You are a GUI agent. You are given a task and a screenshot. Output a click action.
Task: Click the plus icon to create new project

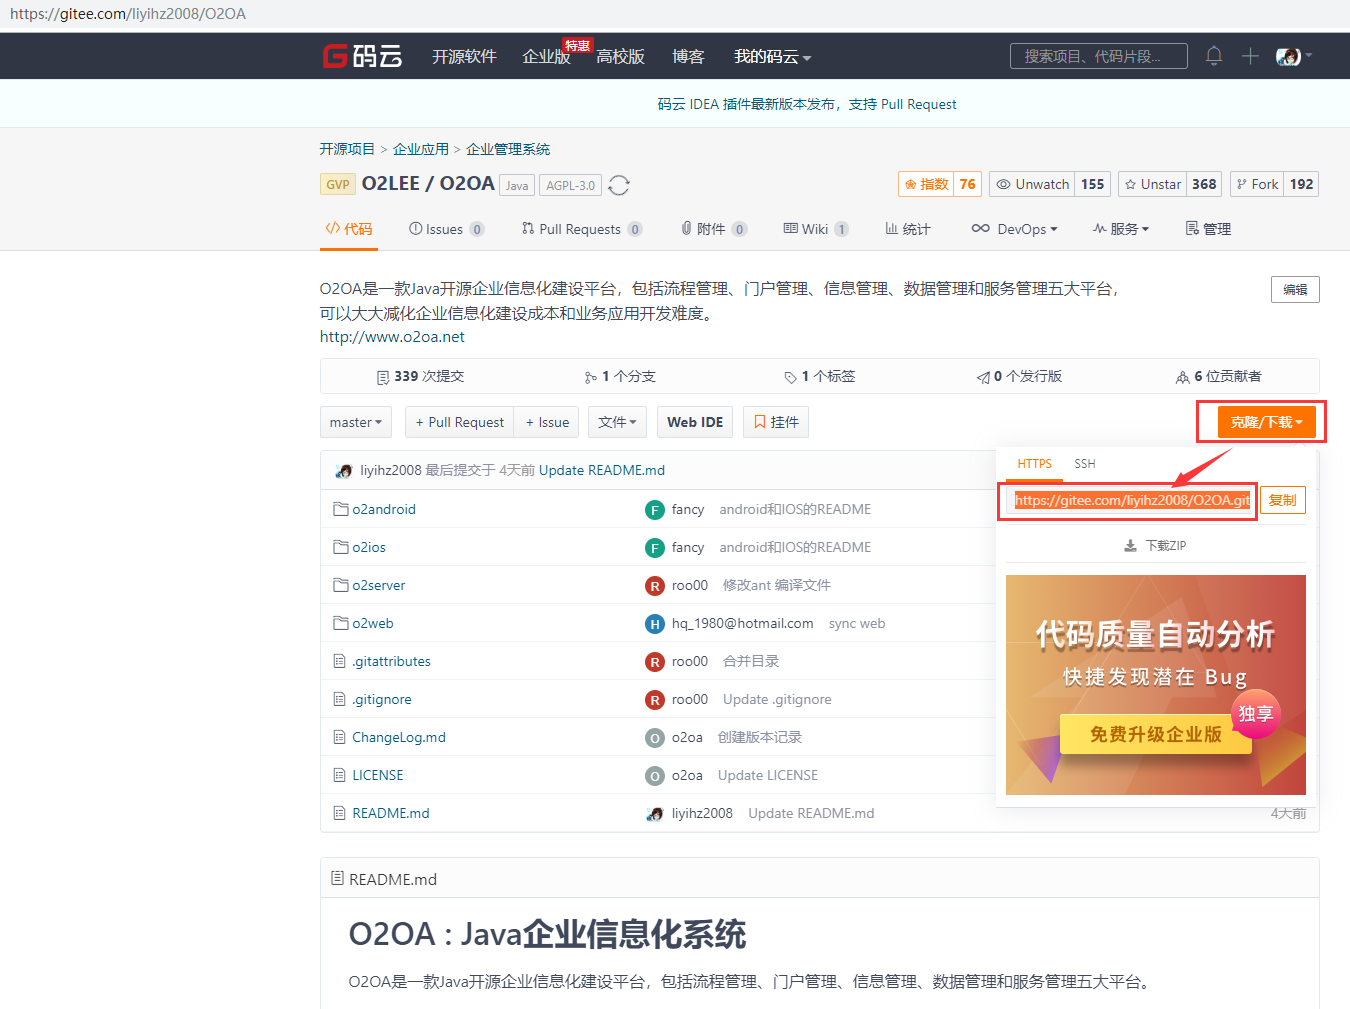pos(1249,56)
